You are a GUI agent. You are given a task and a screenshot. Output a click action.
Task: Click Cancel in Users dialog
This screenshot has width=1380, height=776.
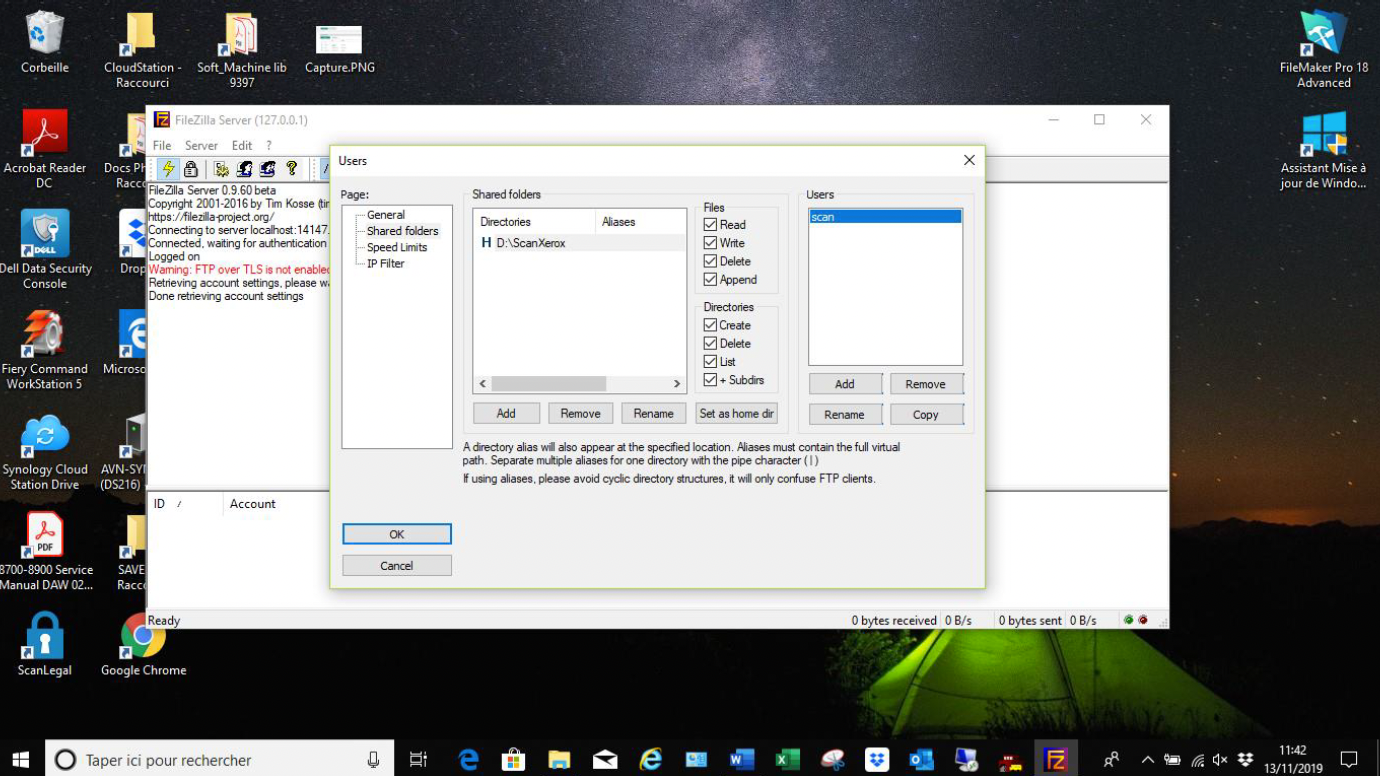(x=397, y=566)
